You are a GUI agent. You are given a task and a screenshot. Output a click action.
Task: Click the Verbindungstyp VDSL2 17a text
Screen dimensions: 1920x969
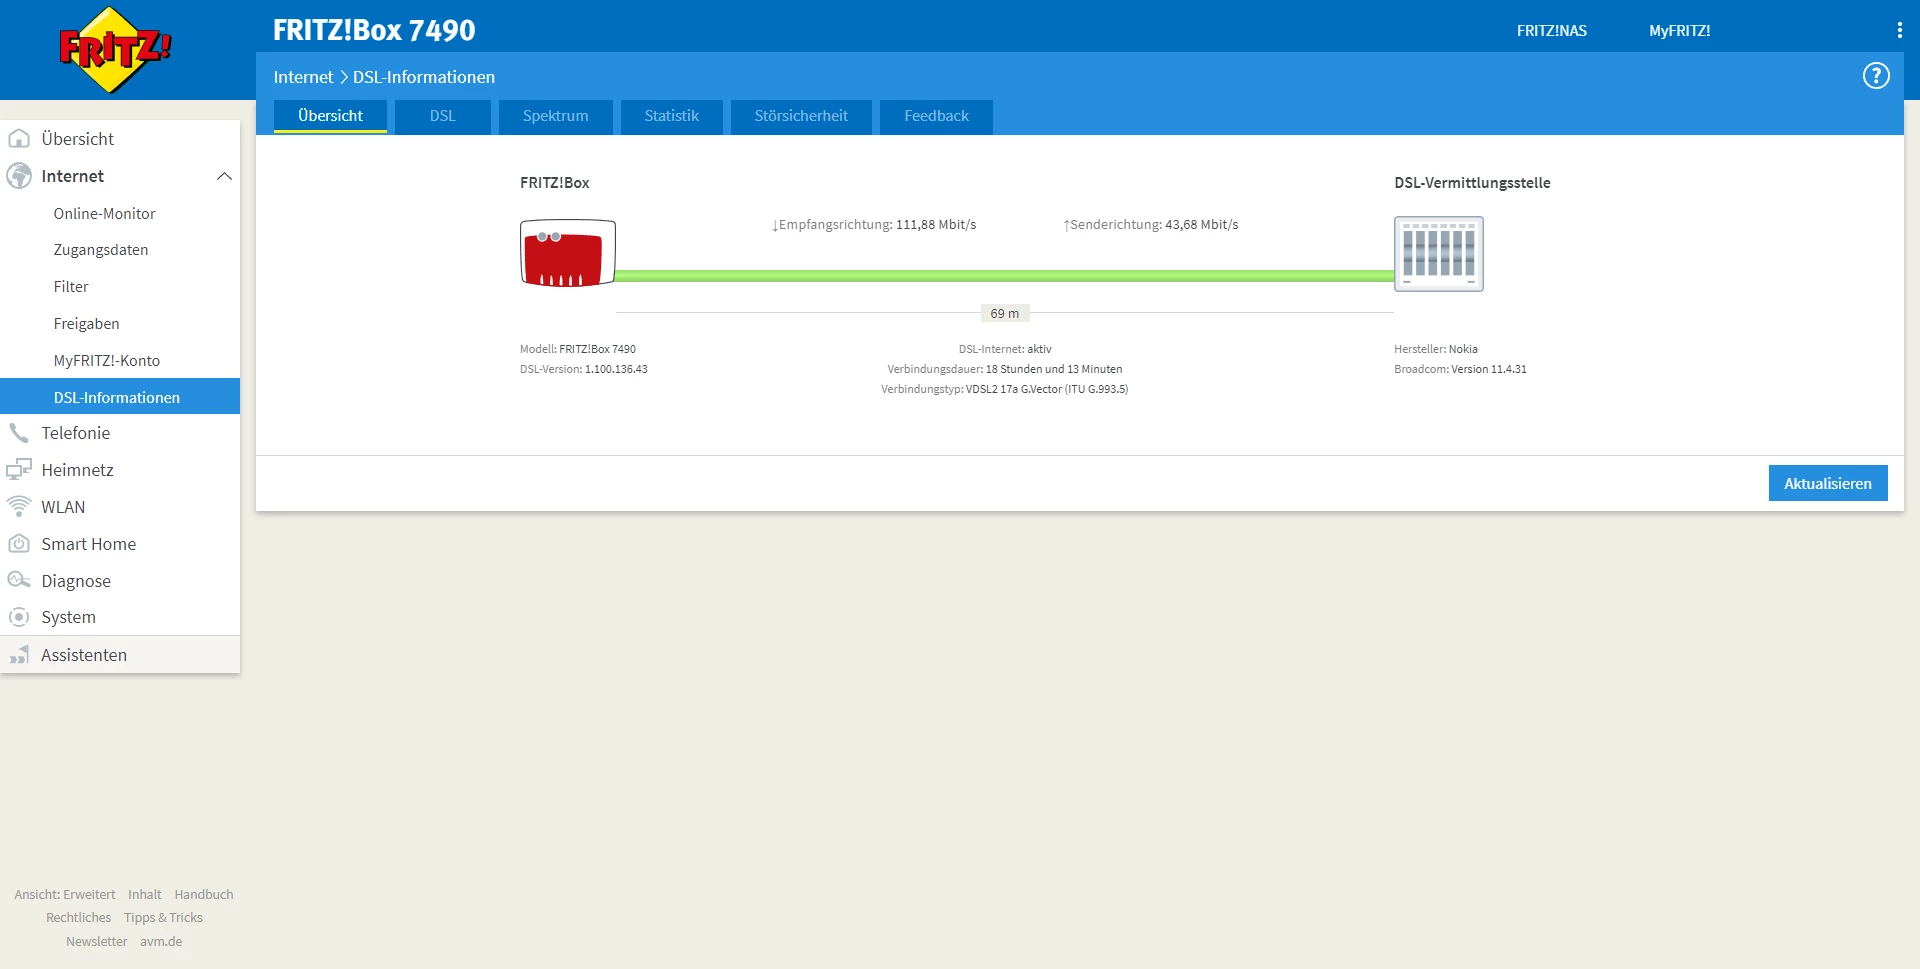(1005, 389)
